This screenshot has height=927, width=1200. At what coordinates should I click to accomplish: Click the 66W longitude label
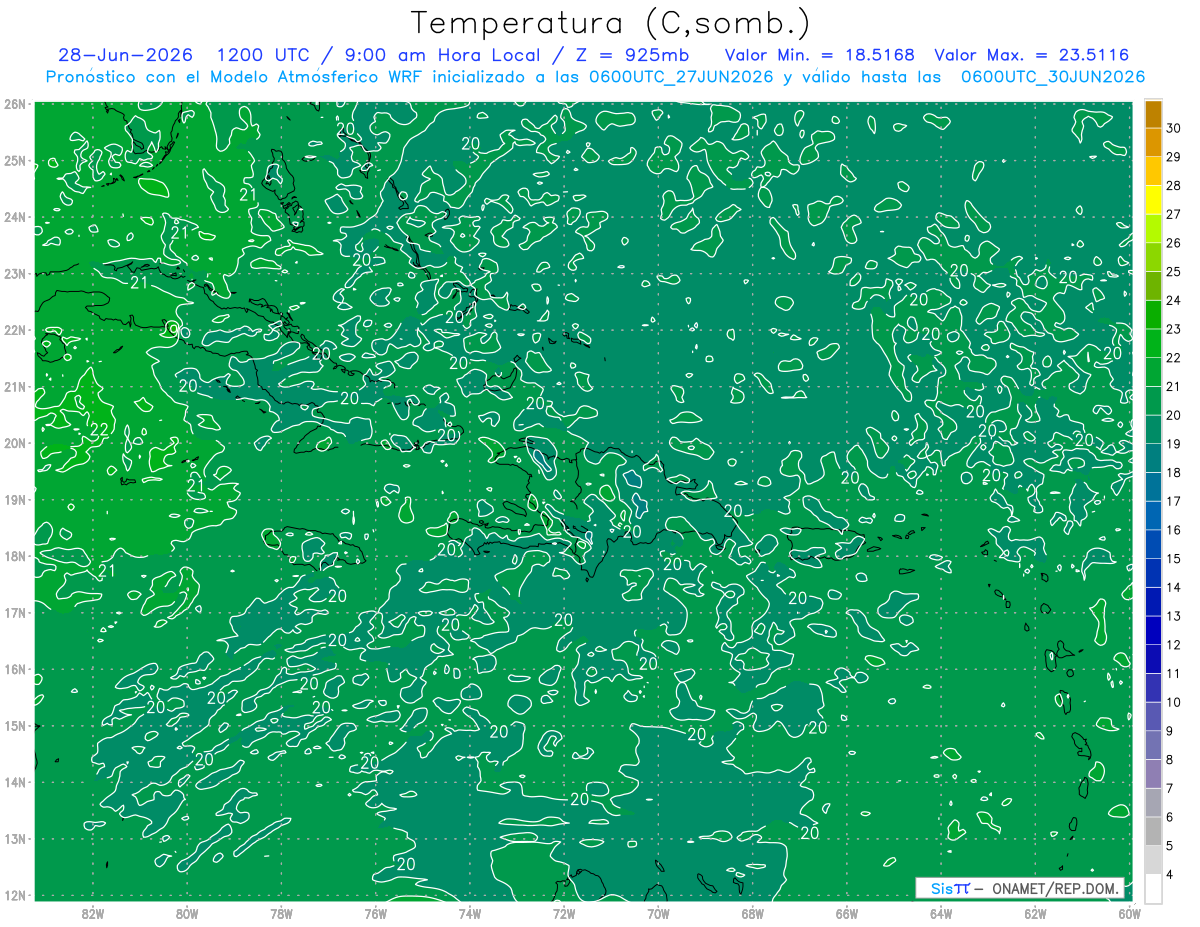(x=847, y=913)
